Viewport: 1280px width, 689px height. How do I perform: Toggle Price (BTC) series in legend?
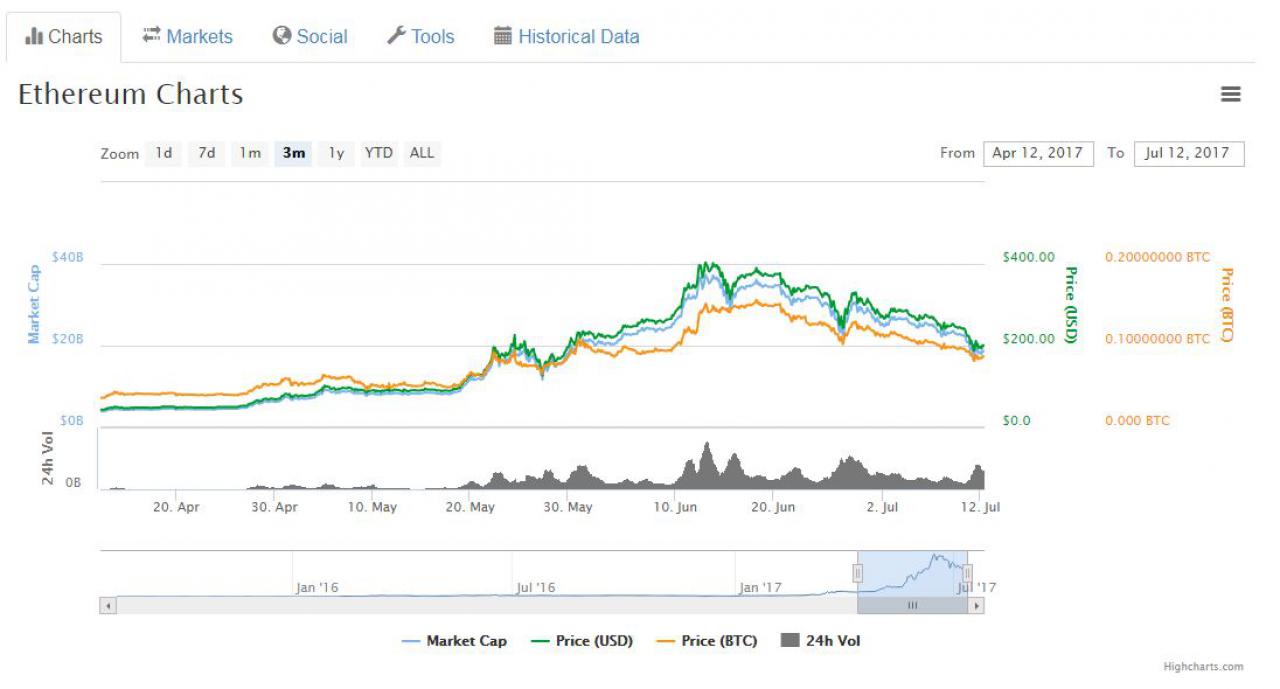pos(706,641)
